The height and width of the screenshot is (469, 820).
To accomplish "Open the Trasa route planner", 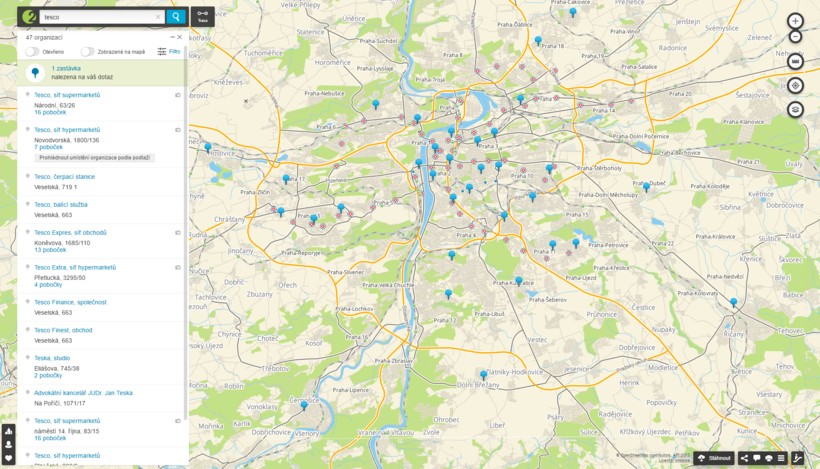I will click(202, 17).
